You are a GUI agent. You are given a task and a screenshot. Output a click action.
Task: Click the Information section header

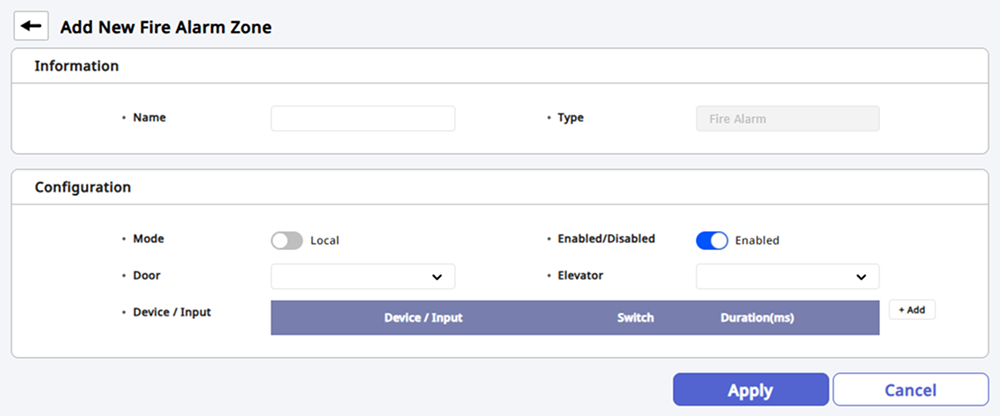pos(77,66)
